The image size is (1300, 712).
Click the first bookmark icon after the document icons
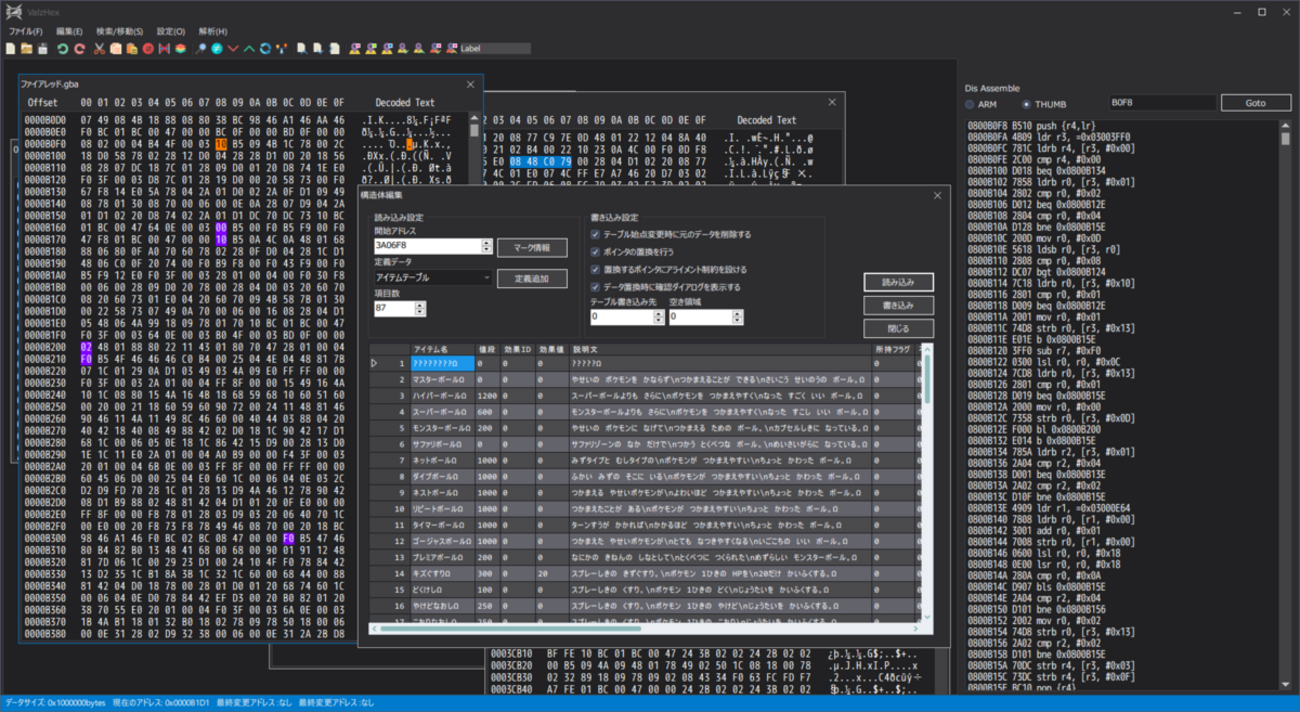click(354, 48)
